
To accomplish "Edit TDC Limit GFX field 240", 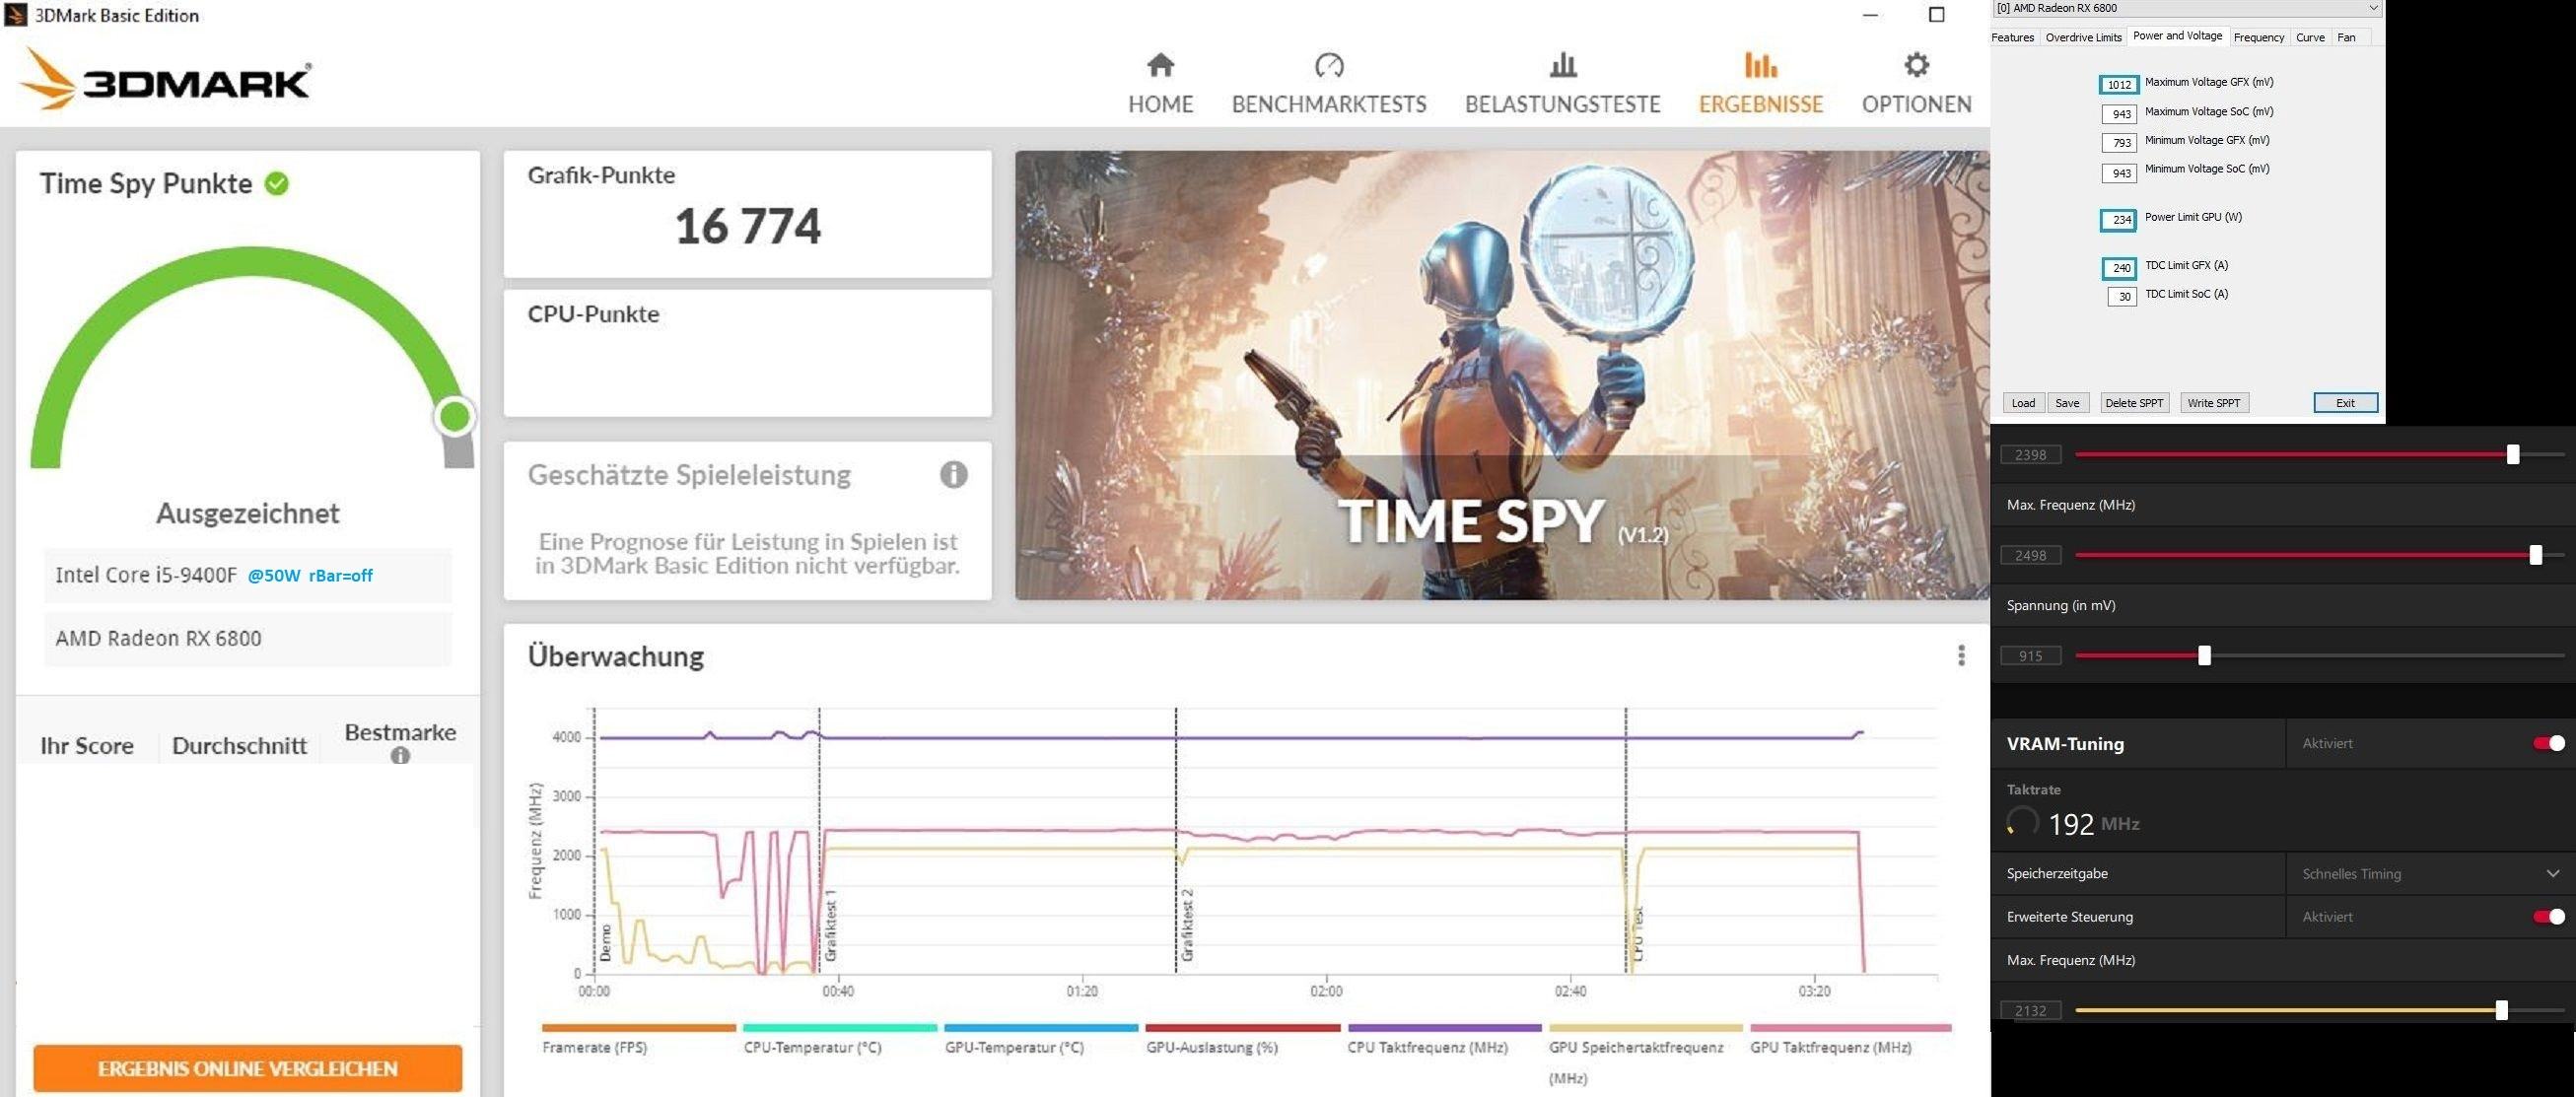I will click(x=2119, y=268).
